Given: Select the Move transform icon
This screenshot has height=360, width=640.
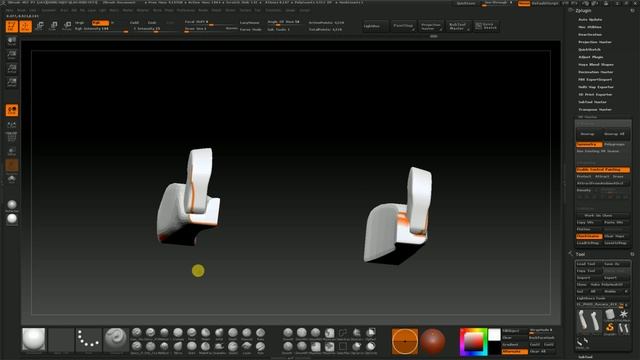Looking at the screenshot, I should [40, 26].
